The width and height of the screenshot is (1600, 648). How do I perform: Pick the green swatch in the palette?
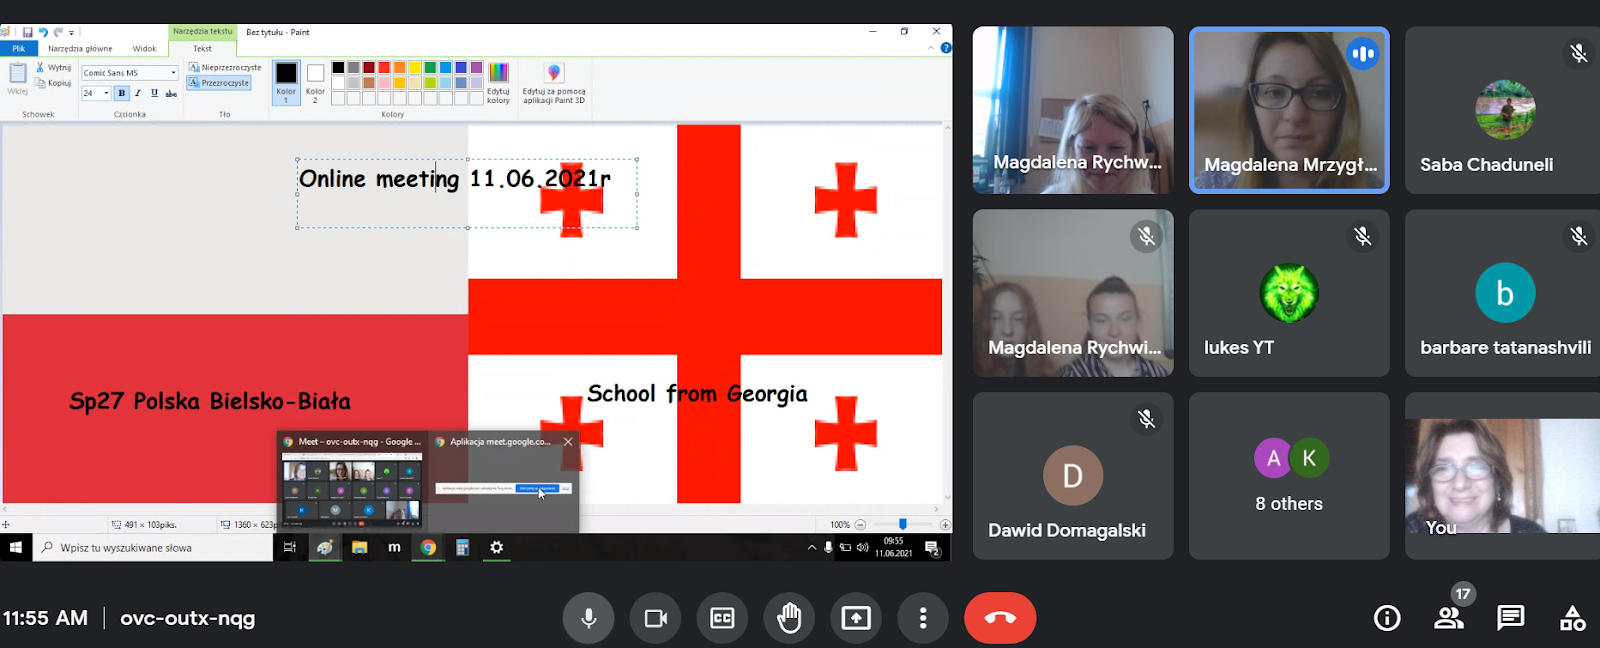click(430, 68)
